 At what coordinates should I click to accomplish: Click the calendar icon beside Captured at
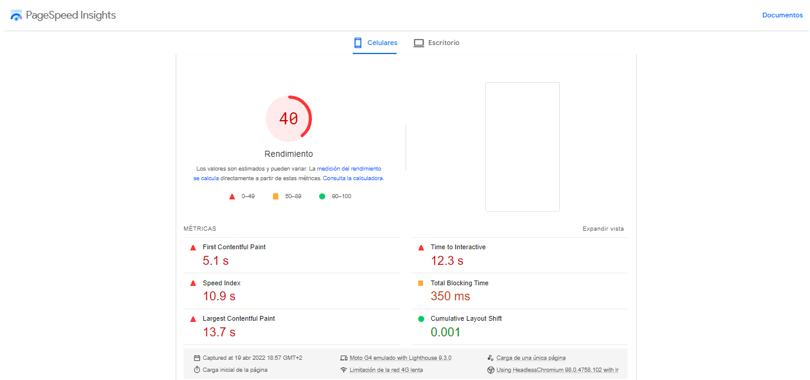(x=197, y=358)
